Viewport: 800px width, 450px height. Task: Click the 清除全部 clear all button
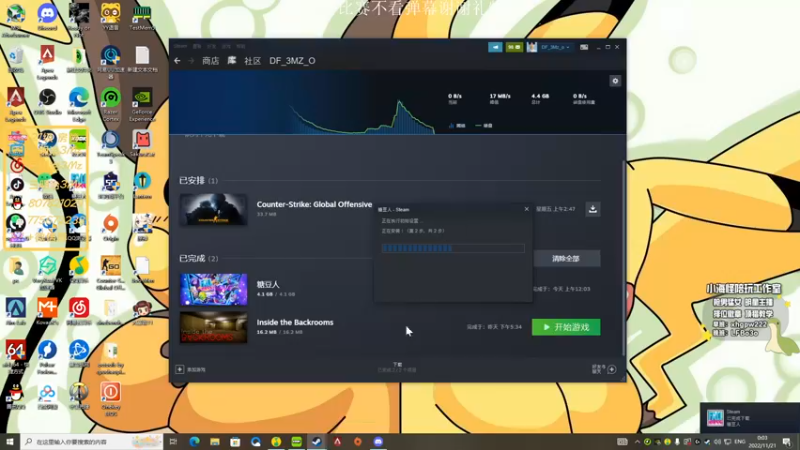[566, 259]
